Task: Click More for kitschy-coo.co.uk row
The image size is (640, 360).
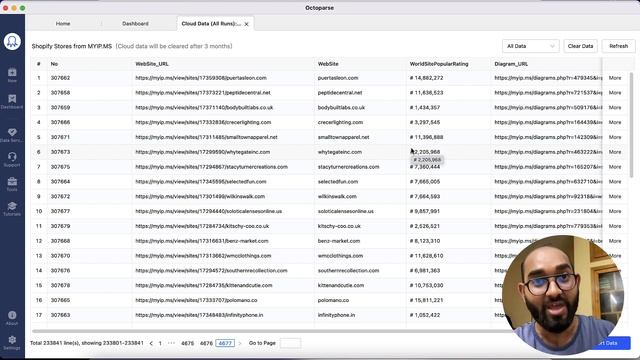Action: point(615,226)
